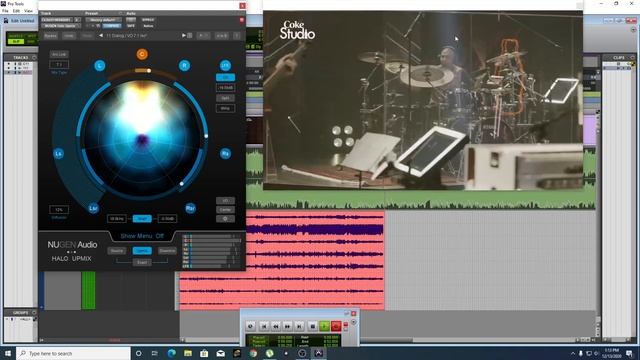Expand the transport window options arrow
The width and height of the screenshot is (640, 360).
click(x=353, y=322)
